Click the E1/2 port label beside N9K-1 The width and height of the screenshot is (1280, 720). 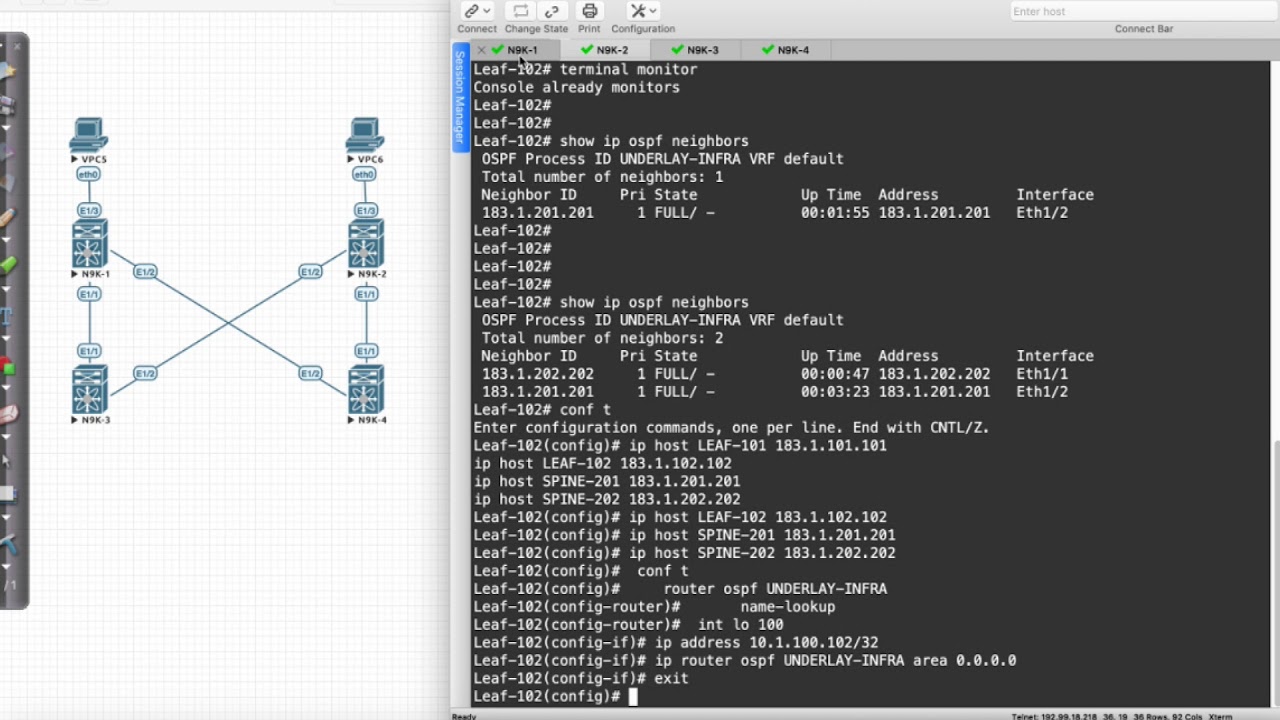pos(145,272)
